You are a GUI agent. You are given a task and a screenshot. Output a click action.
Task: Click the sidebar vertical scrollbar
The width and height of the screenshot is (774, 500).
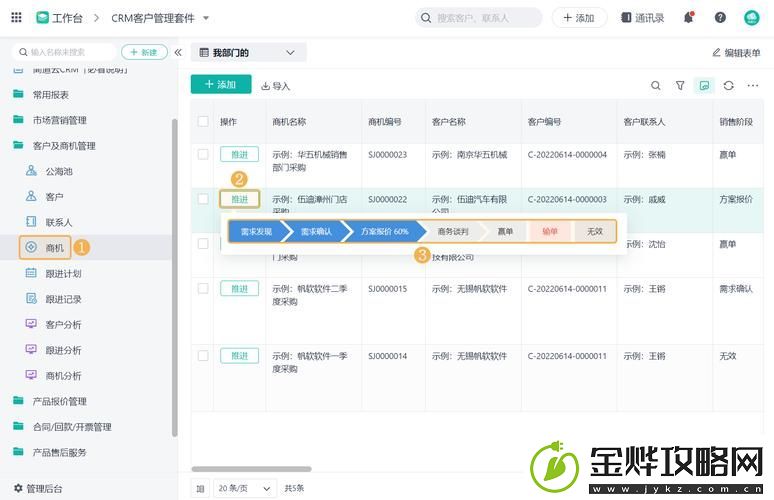click(174, 278)
